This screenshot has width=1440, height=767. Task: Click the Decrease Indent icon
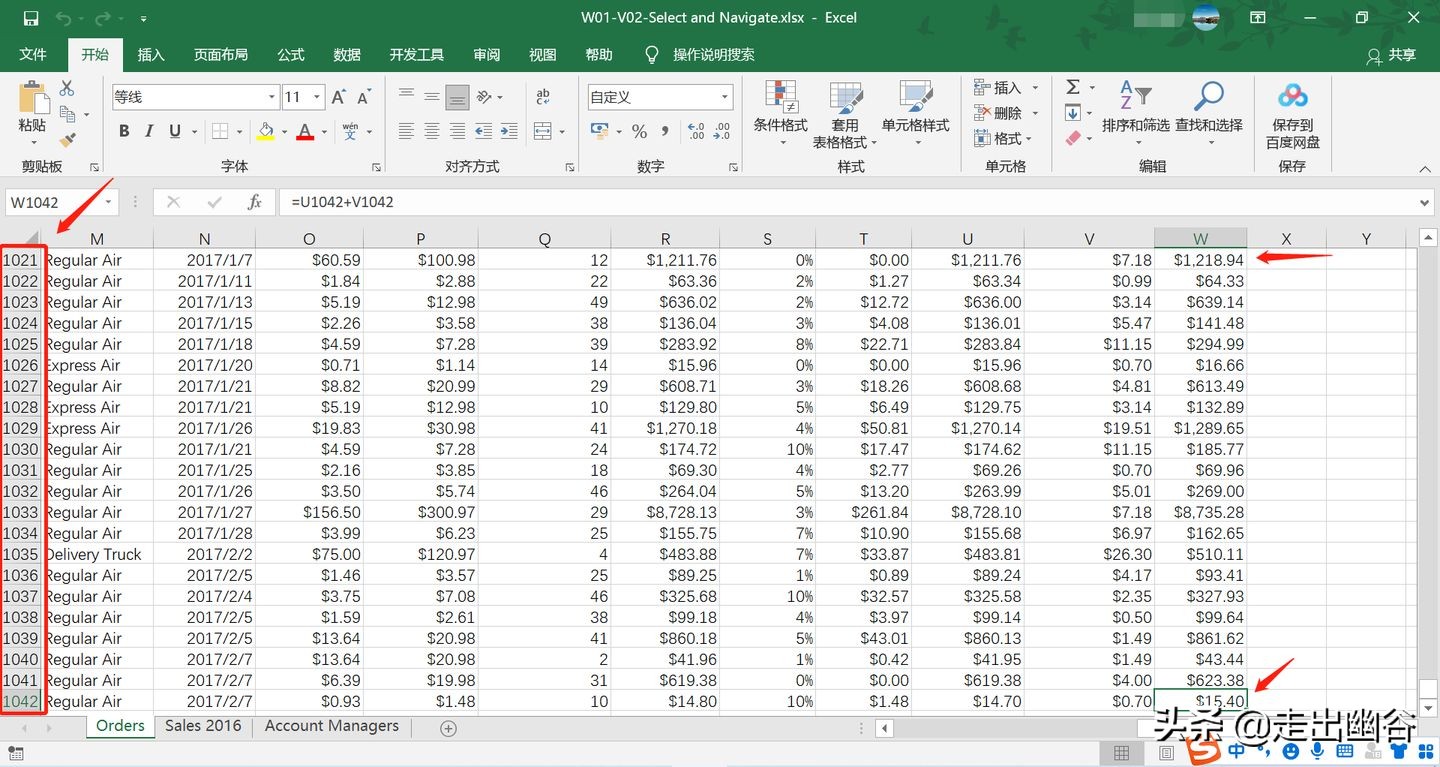pyautogui.click(x=483, y=131)
